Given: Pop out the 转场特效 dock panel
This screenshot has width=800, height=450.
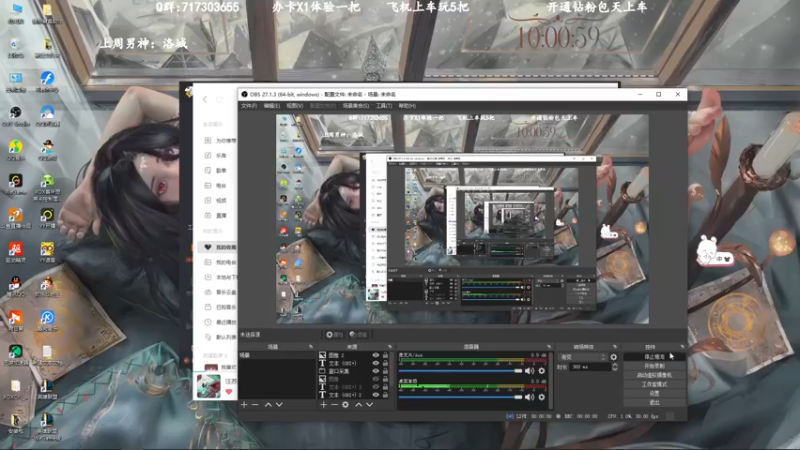Looking at the screenshot, I should (x=615, y=347).
